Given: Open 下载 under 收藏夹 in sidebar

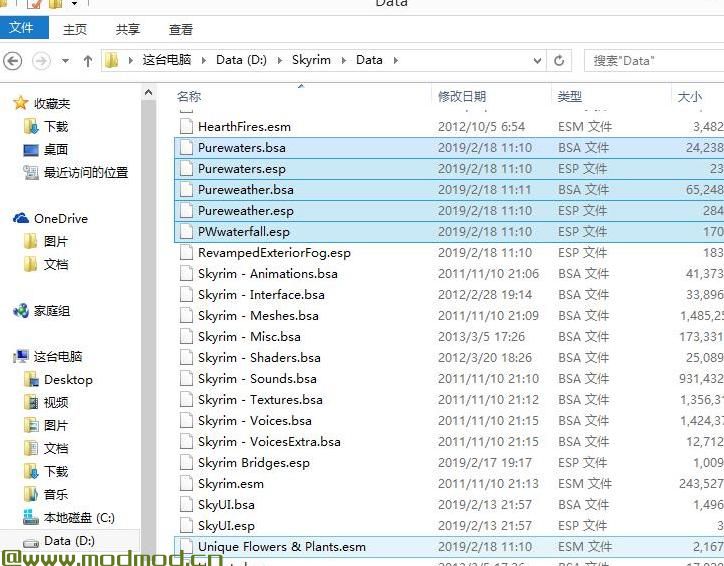Looking at the screenshot, I should 56,126.
